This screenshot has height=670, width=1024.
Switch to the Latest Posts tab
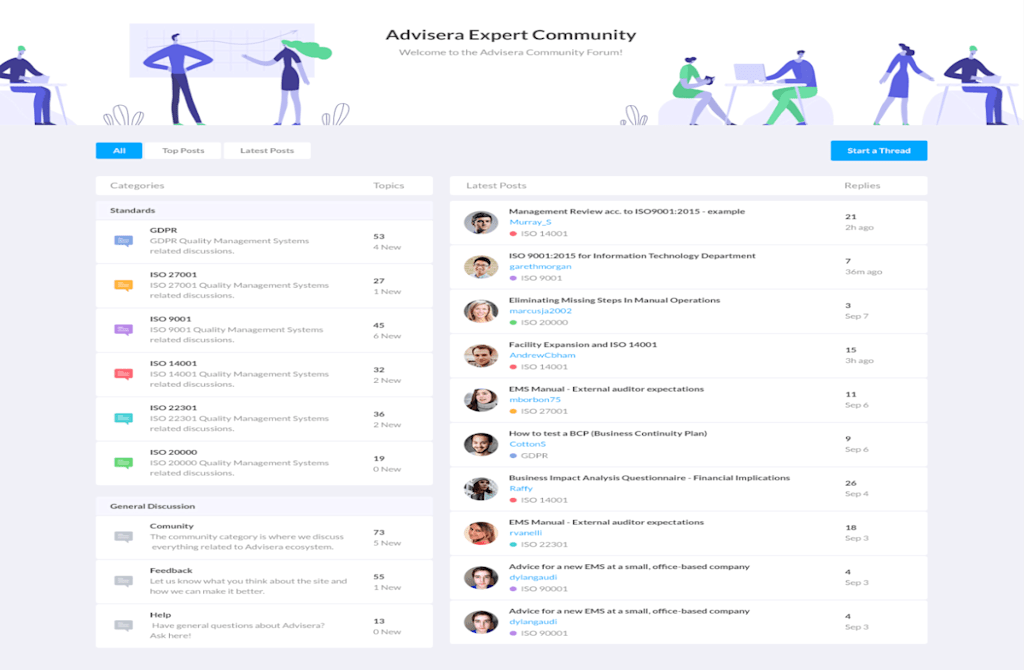click(x=266, y=151)
